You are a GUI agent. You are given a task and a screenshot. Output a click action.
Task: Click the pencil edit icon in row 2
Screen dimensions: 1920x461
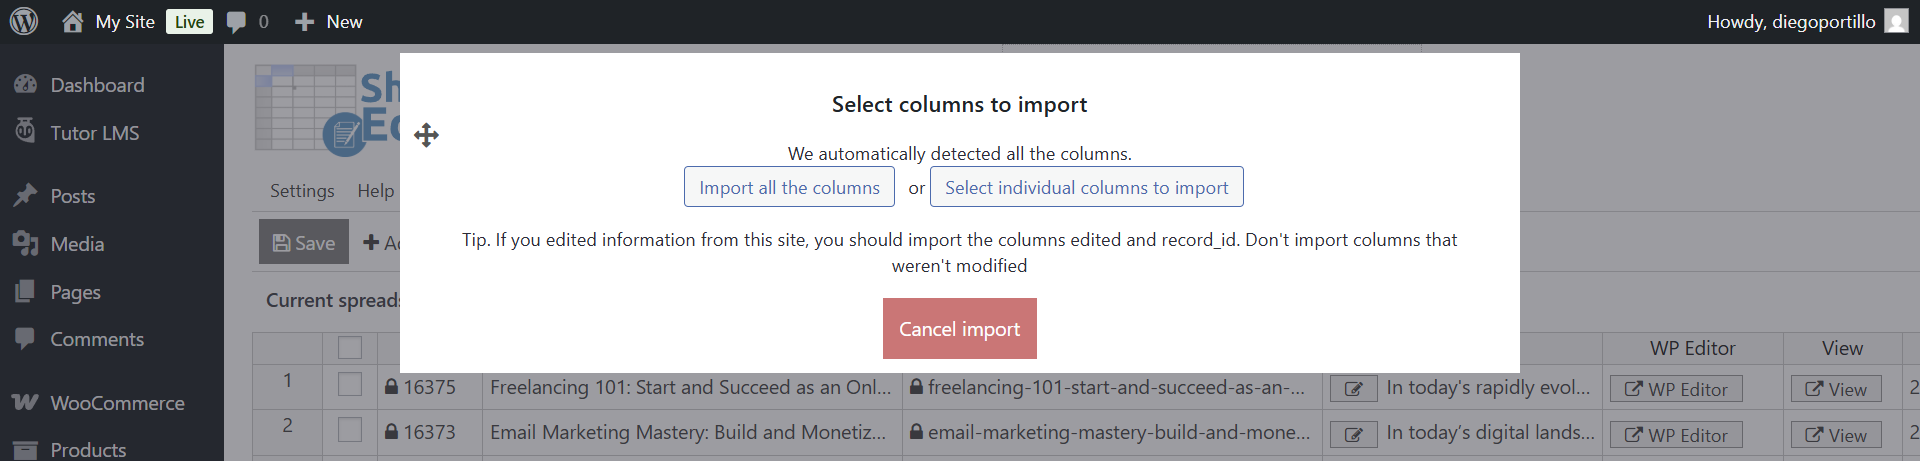tap(1353, 434)
